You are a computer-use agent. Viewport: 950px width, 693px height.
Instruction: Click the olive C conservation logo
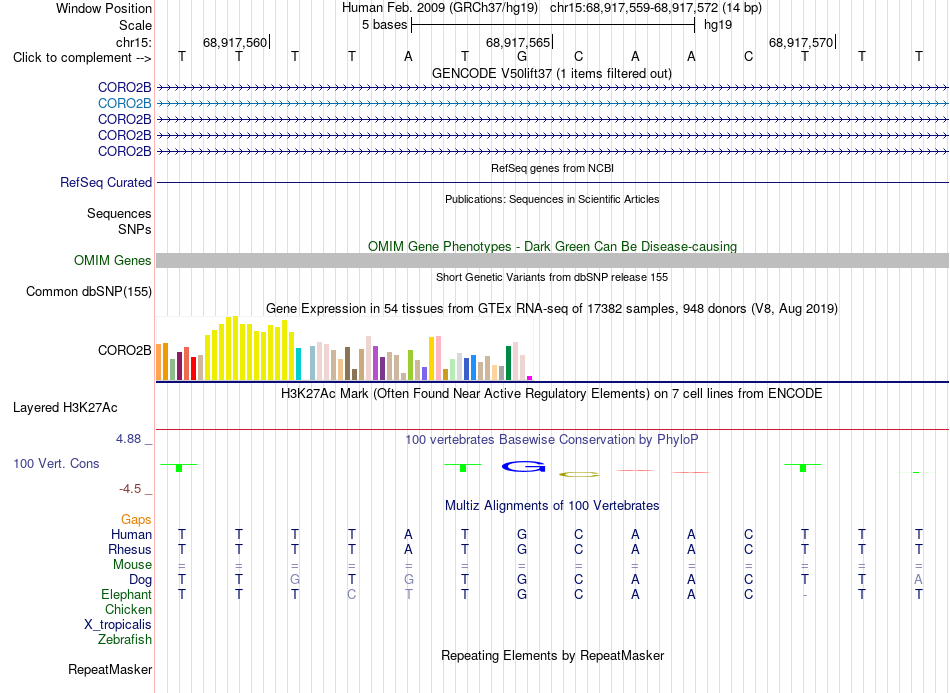coord(579,474)
